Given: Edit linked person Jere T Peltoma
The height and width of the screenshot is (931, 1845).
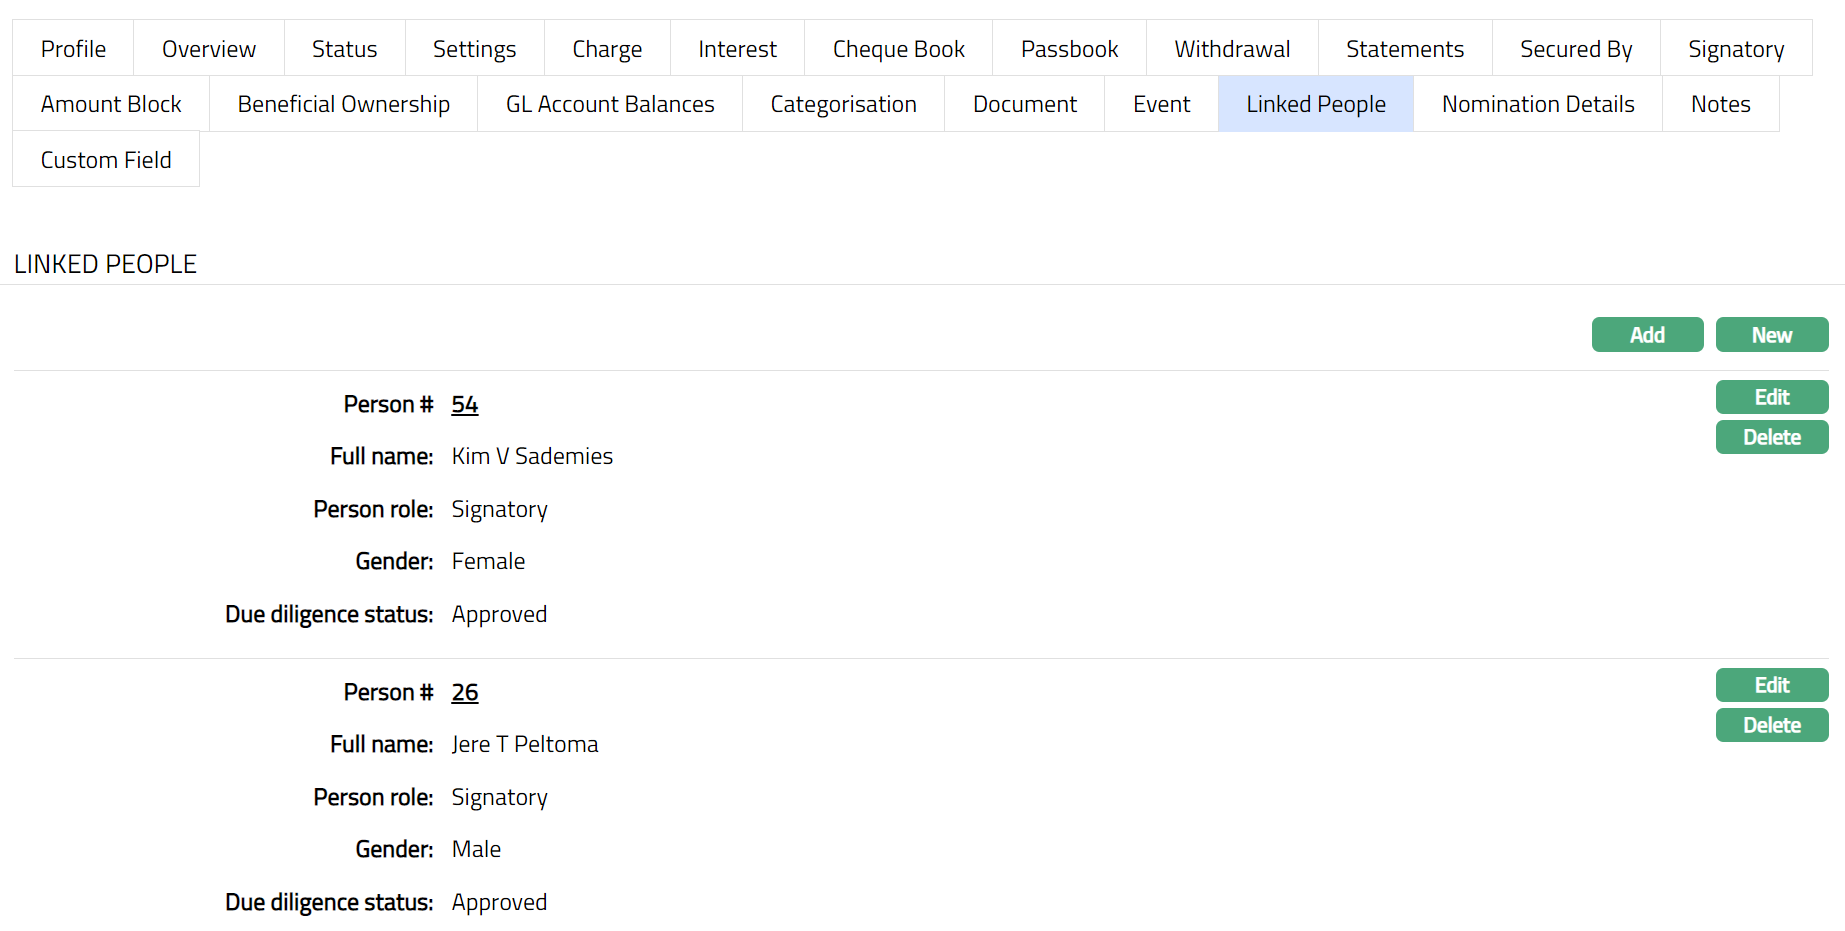Looking at the screenshot, I should pyautogui.click(x=1771, y=685).
